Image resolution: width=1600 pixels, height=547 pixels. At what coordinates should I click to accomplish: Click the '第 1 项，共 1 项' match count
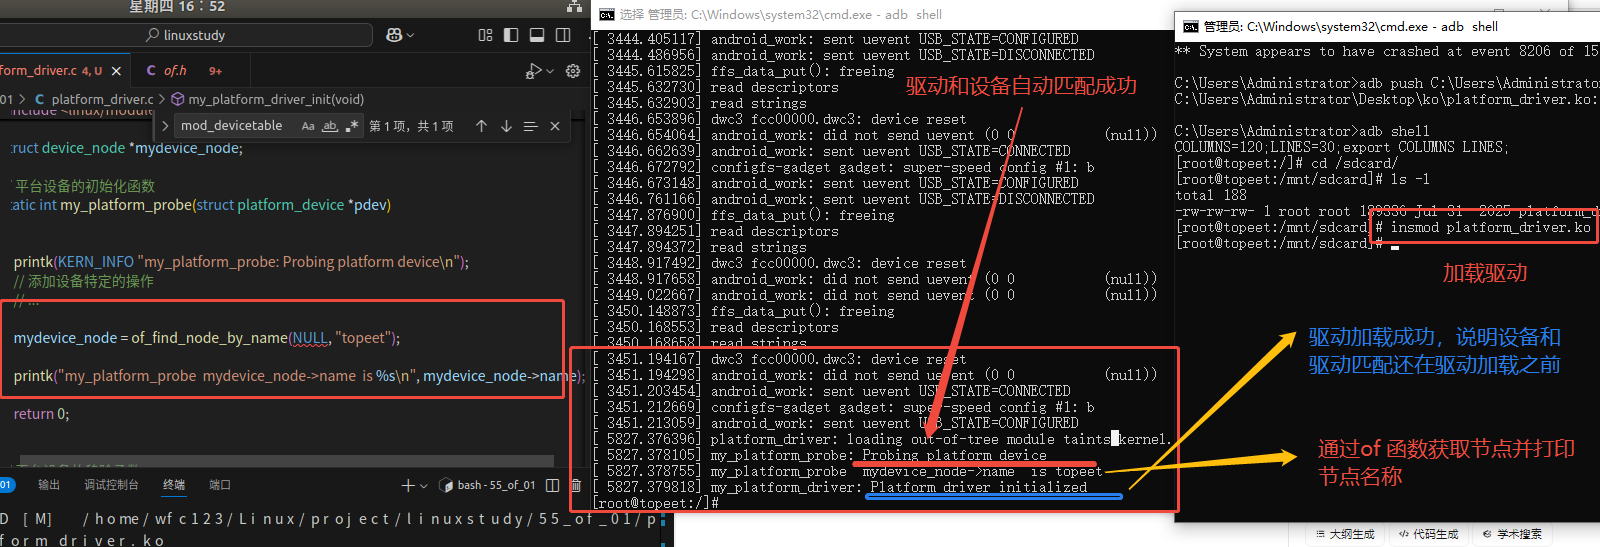tap(411, 126)
